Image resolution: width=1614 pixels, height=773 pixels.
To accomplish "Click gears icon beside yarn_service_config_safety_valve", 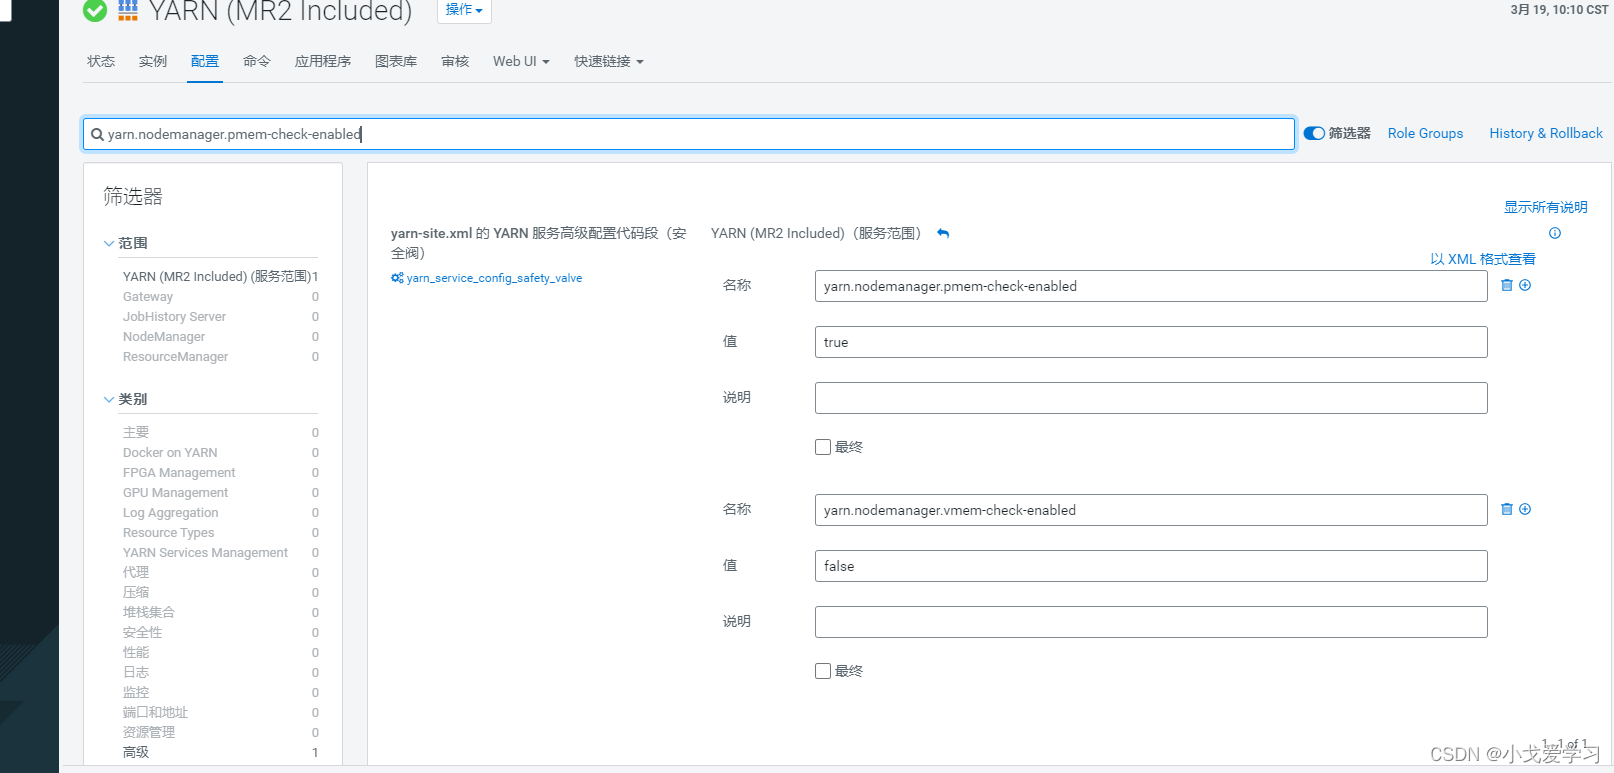I will tap(397, 278).
